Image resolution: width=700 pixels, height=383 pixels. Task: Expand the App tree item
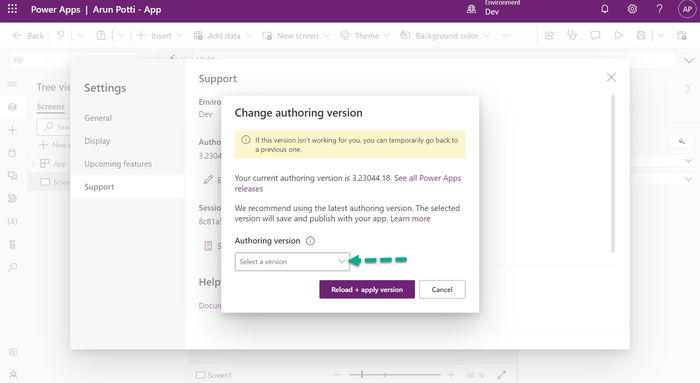(x=33, y=163)
